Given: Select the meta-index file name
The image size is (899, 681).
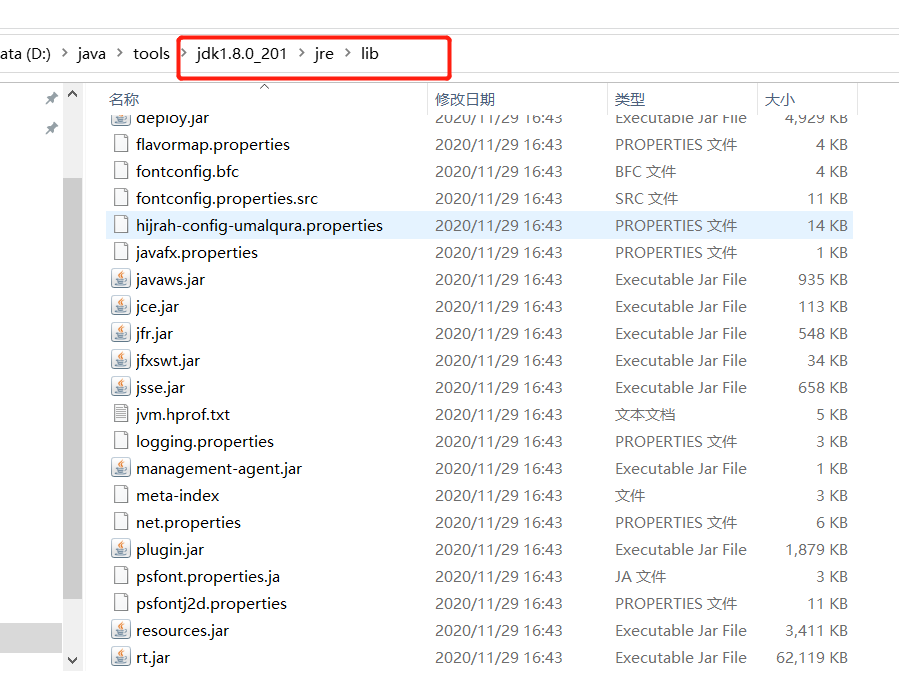Looking at the screenshot, I should click(178, 495).
